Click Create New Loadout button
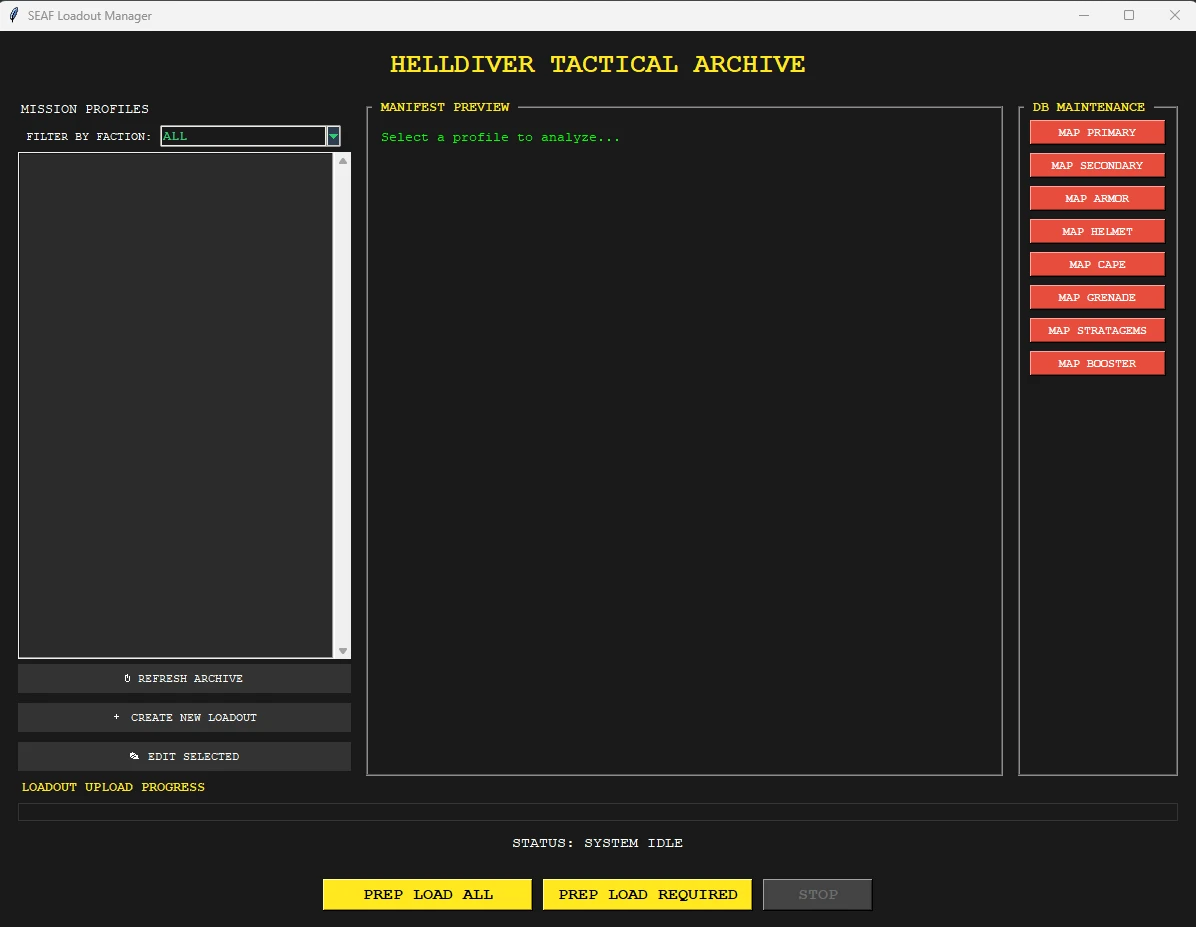 point(185,717)
